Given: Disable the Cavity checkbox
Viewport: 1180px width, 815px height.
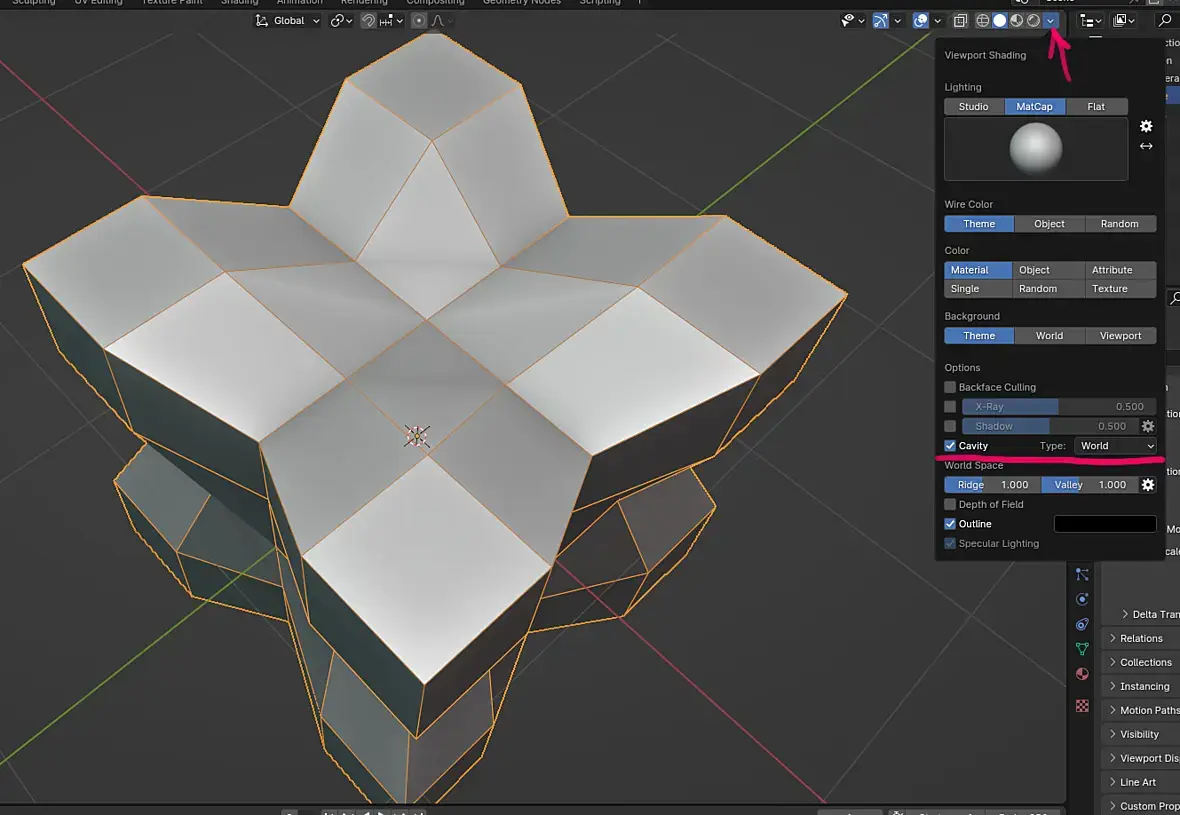Looking at the screenshot, I should coord(950,446).
